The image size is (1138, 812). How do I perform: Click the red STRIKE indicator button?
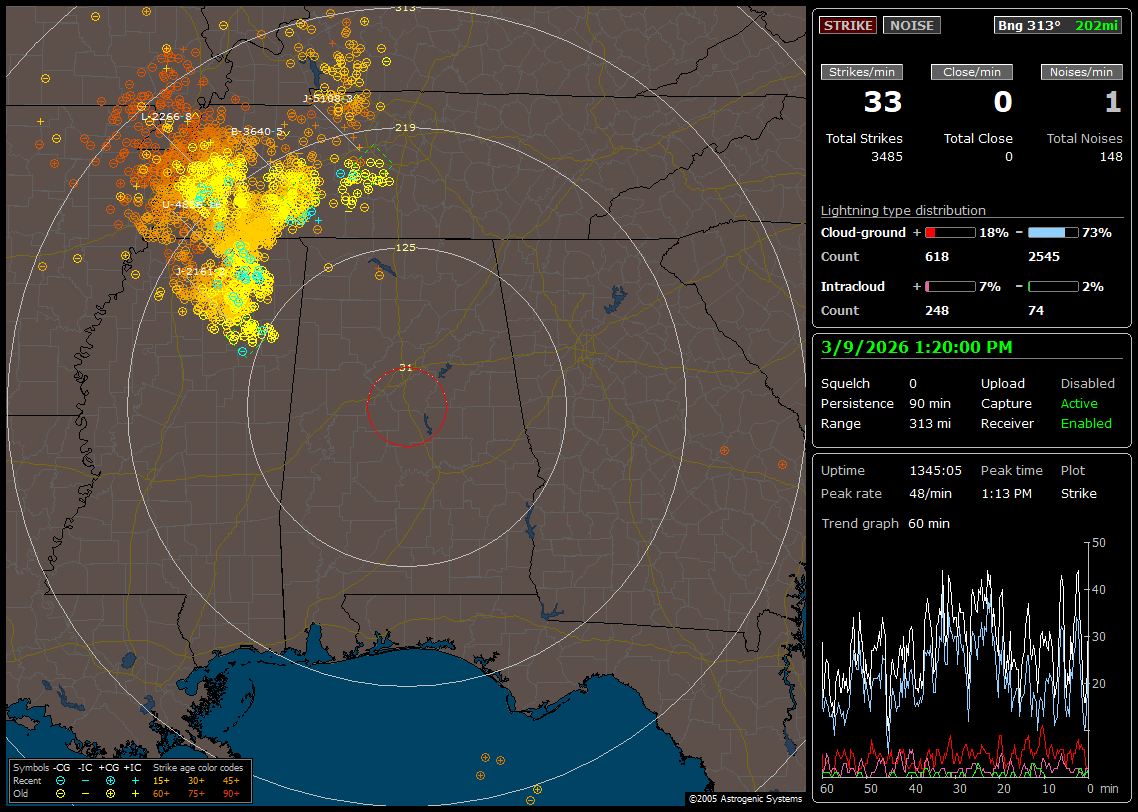[x=848, y=25]
